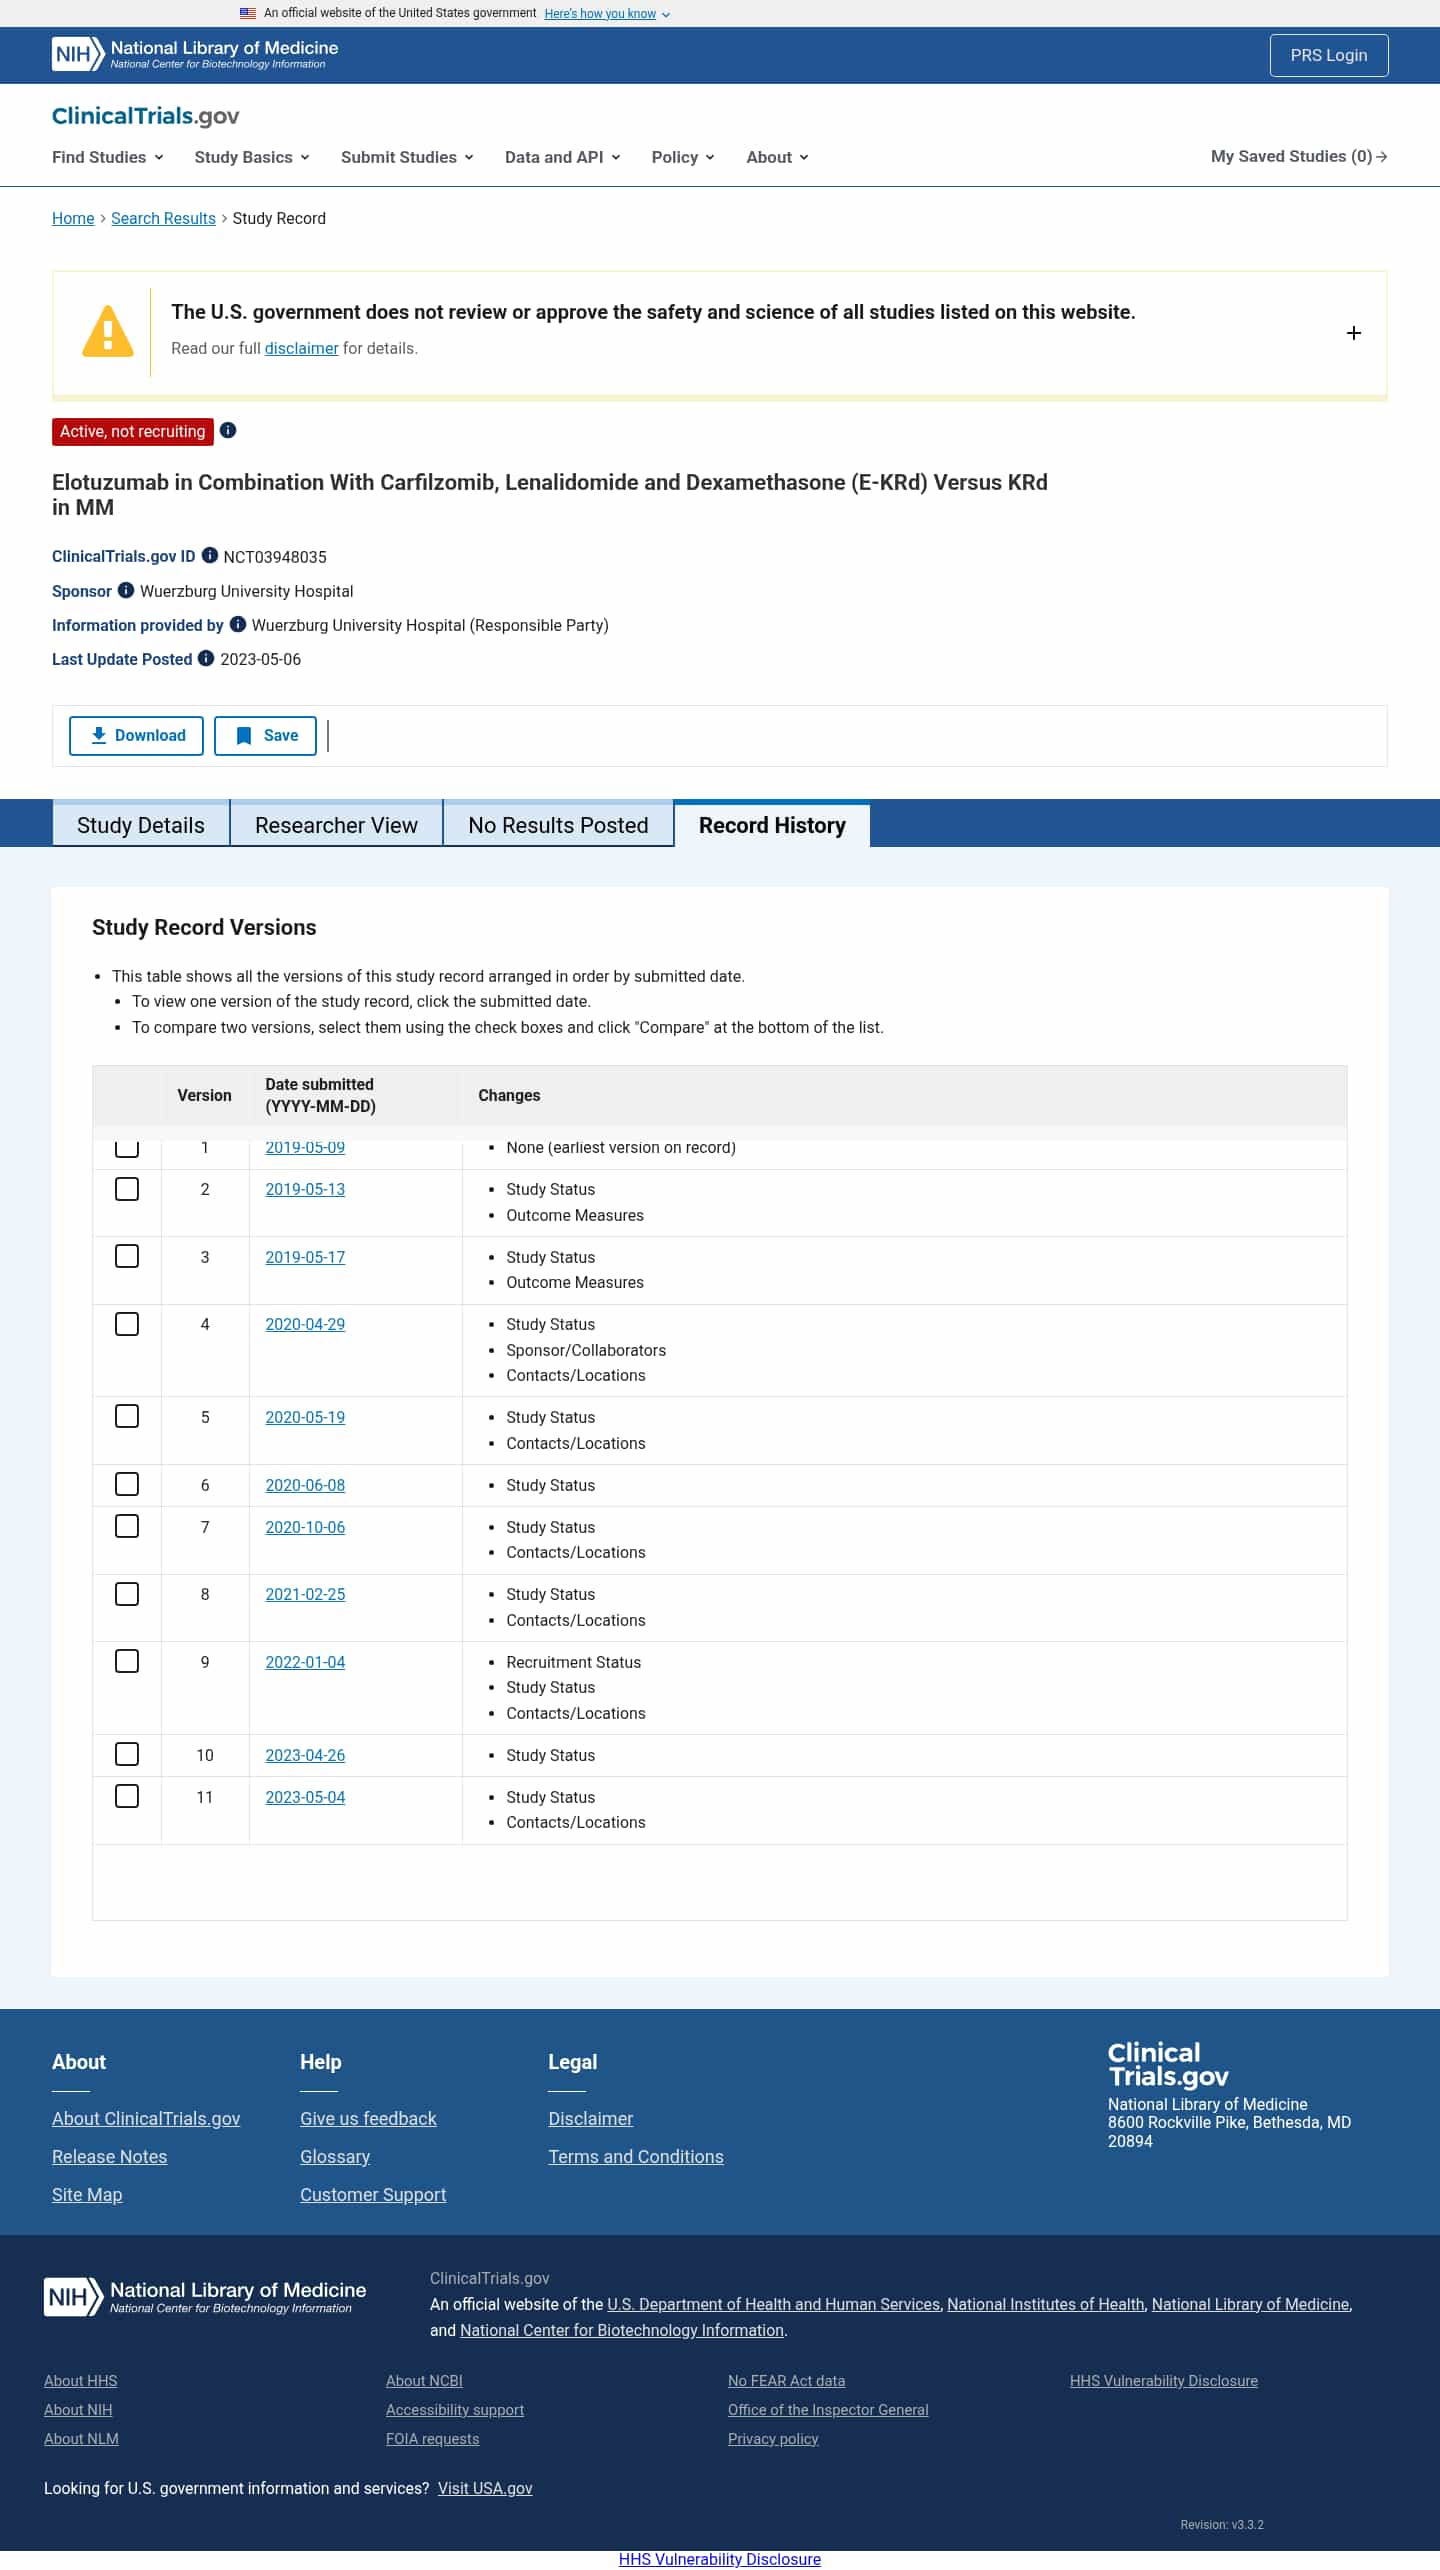
Task: Switch to the Study Details tab
Action: click(141, 825)
